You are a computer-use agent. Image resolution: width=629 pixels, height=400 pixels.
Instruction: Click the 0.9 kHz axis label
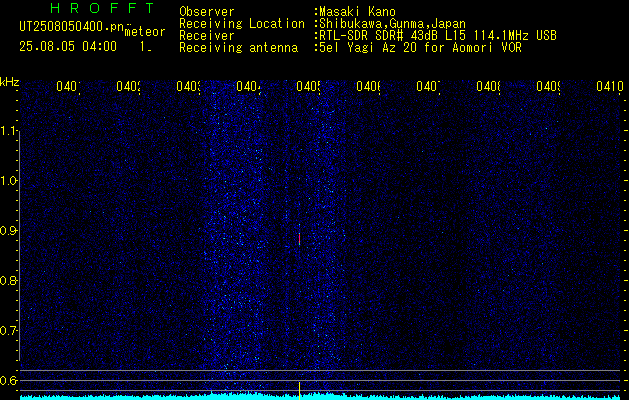(x=8, y=231)
